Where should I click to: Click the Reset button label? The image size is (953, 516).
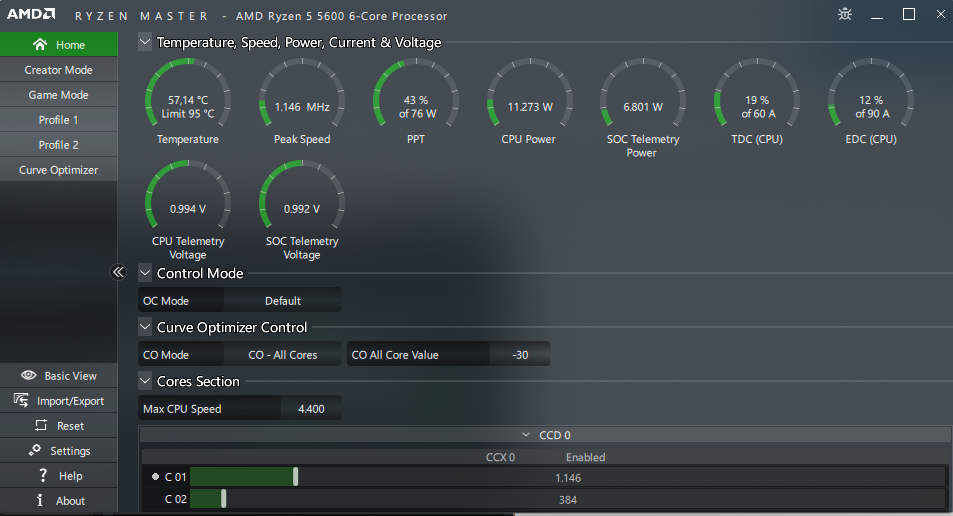tap(71, 426)
